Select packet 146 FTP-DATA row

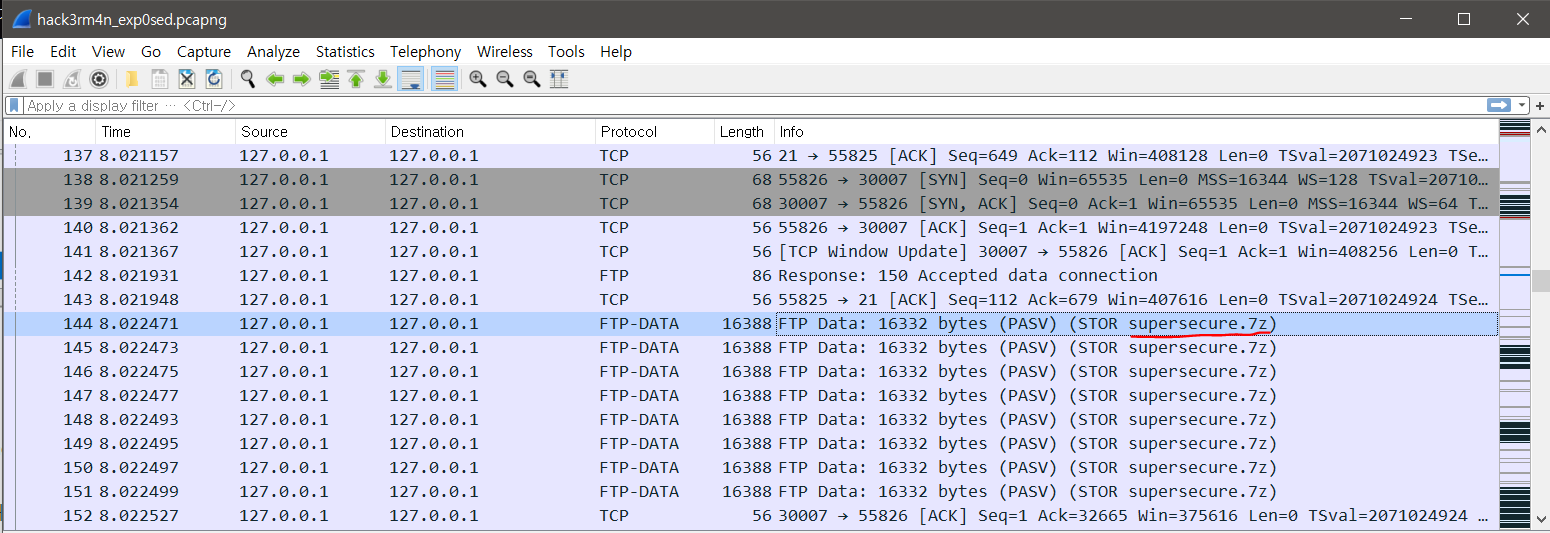pos(750,372)
